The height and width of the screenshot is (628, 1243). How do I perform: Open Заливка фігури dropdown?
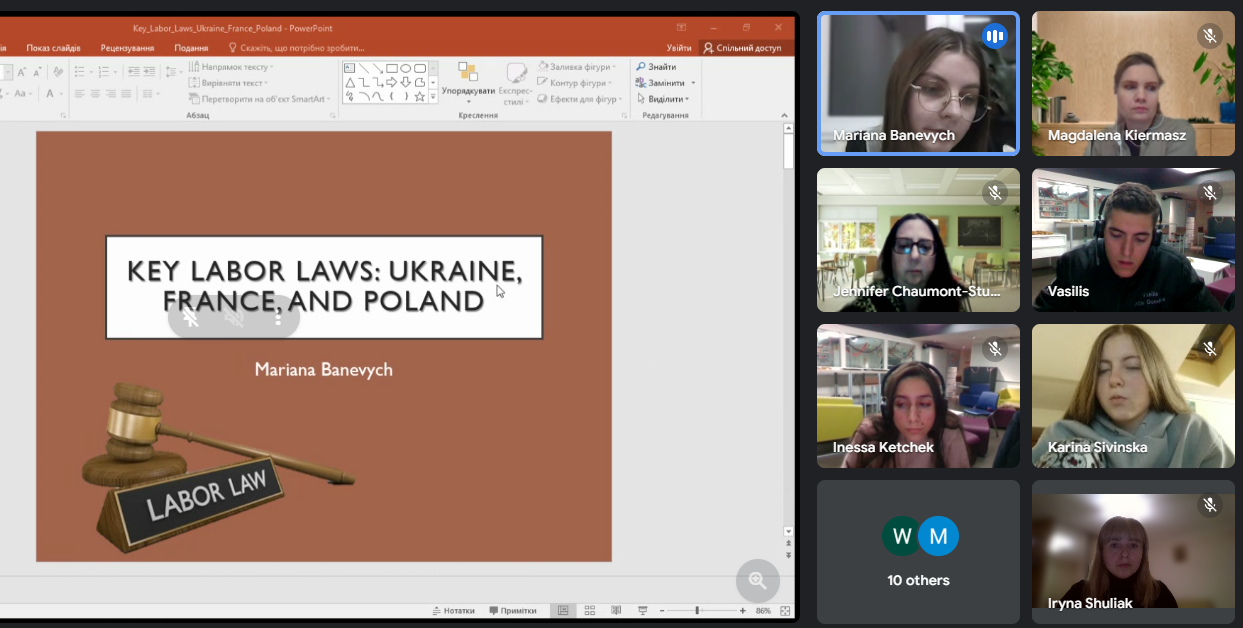tap(576, 67)
